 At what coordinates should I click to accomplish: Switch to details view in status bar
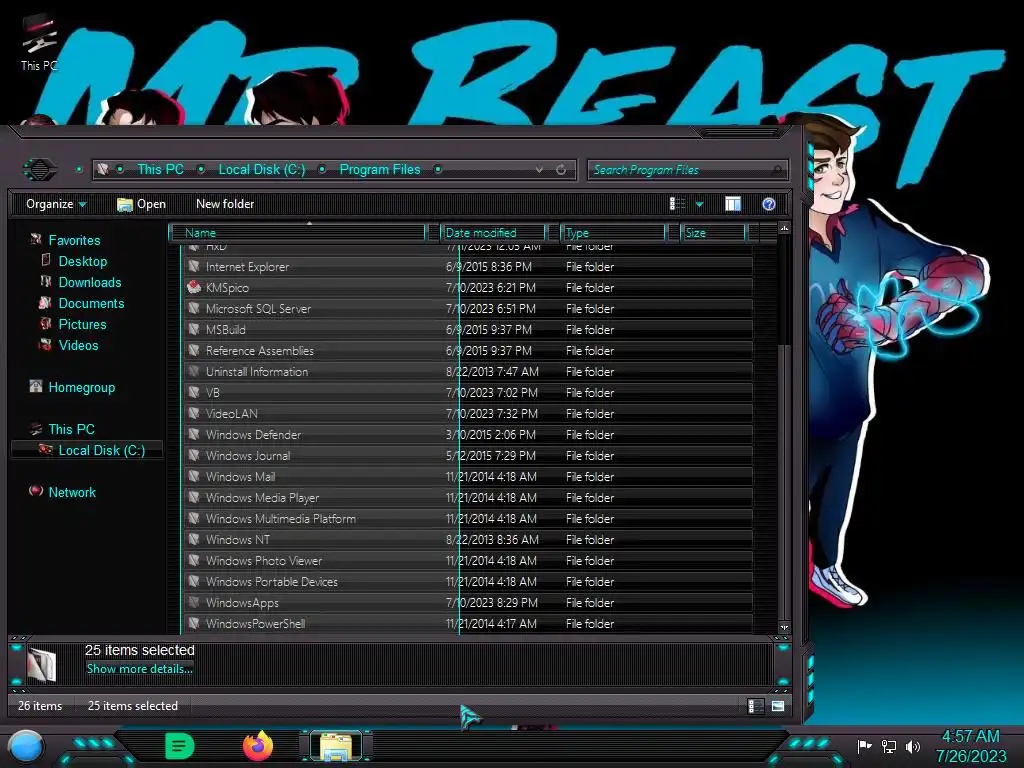pyautogui.click(x=754, y=706)
